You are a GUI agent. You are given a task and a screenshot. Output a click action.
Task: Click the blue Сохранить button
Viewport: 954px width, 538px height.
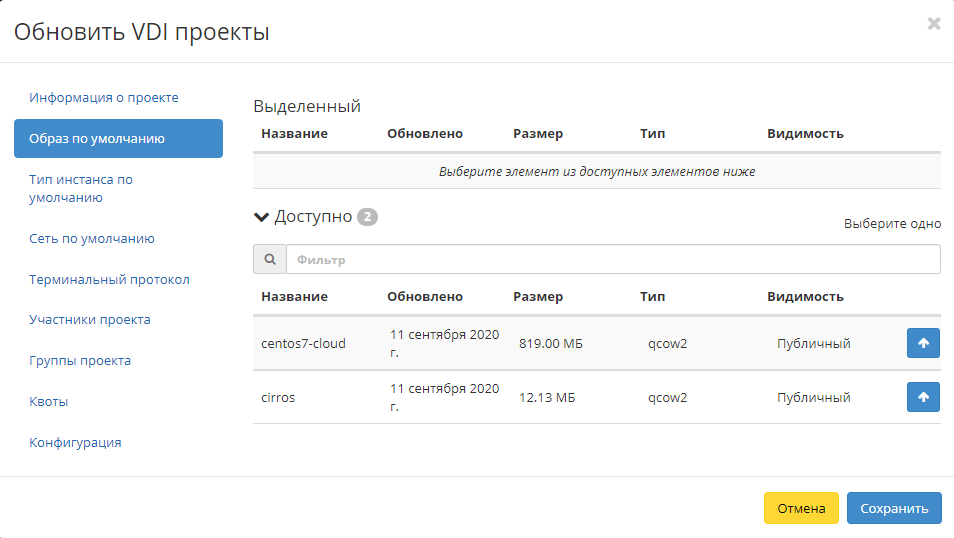(894, 508)
